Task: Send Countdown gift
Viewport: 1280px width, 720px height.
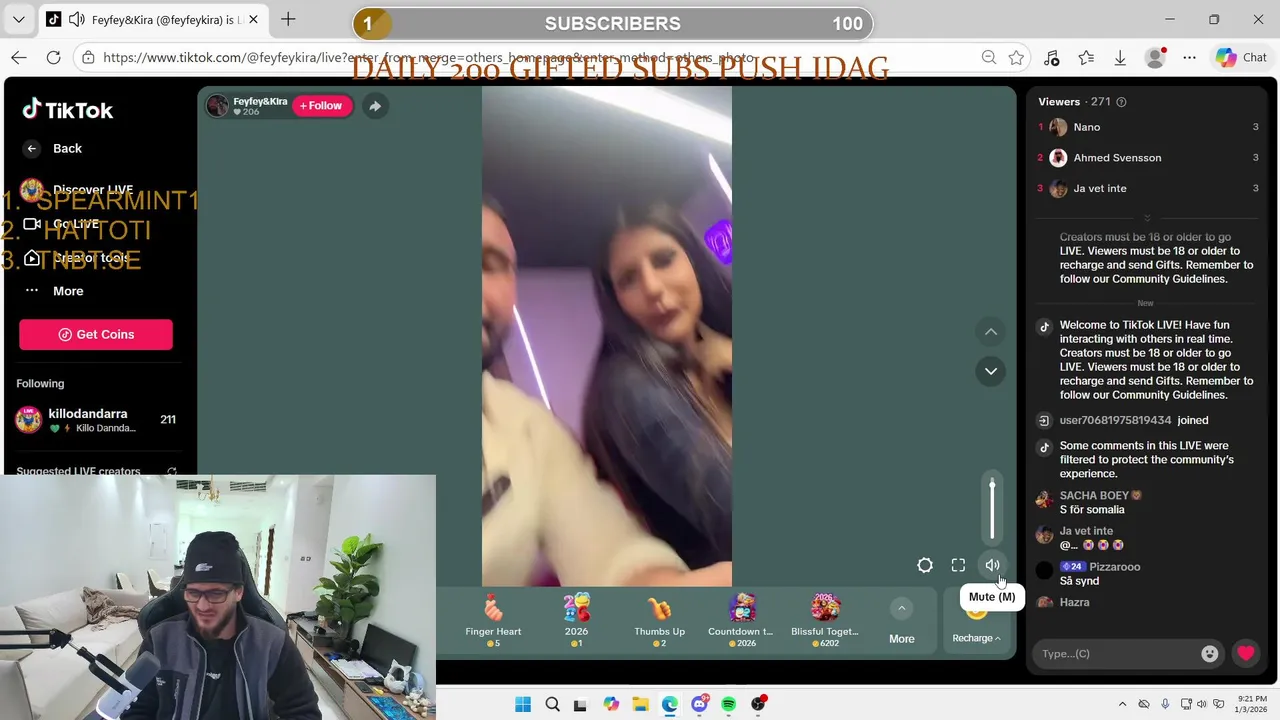Action: tap(741, 620)
